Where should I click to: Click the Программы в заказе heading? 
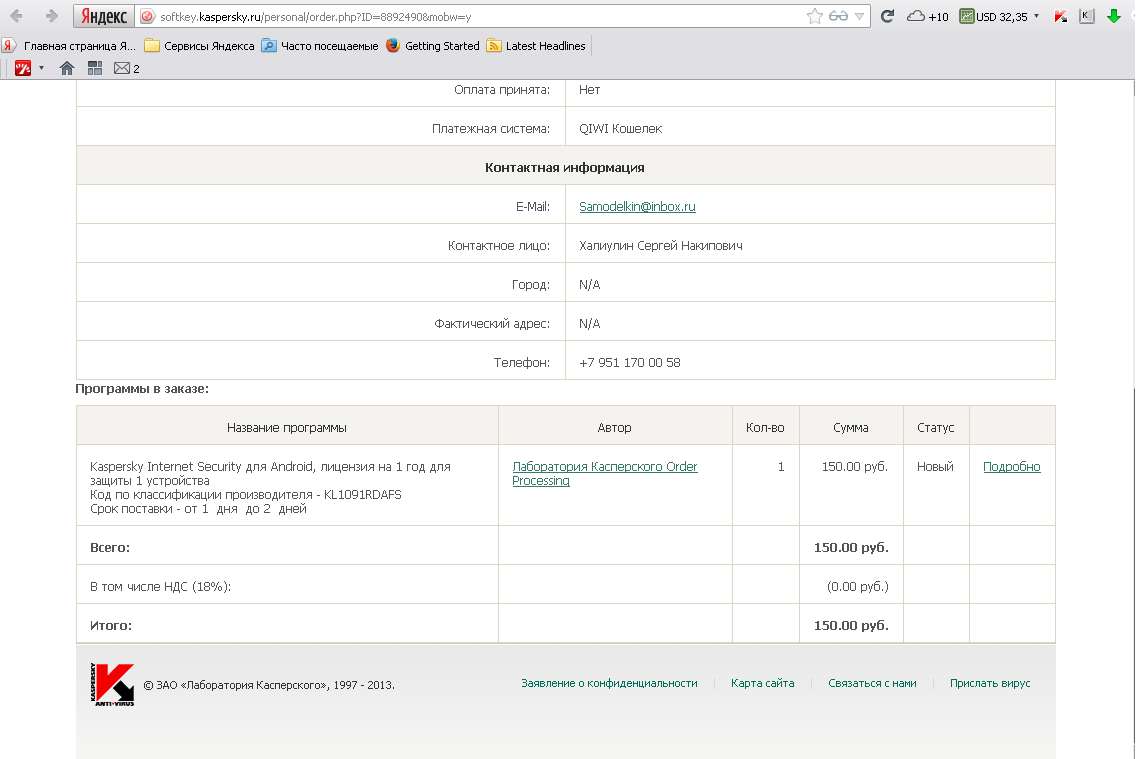pyautogui.click(x=142, y=389)
